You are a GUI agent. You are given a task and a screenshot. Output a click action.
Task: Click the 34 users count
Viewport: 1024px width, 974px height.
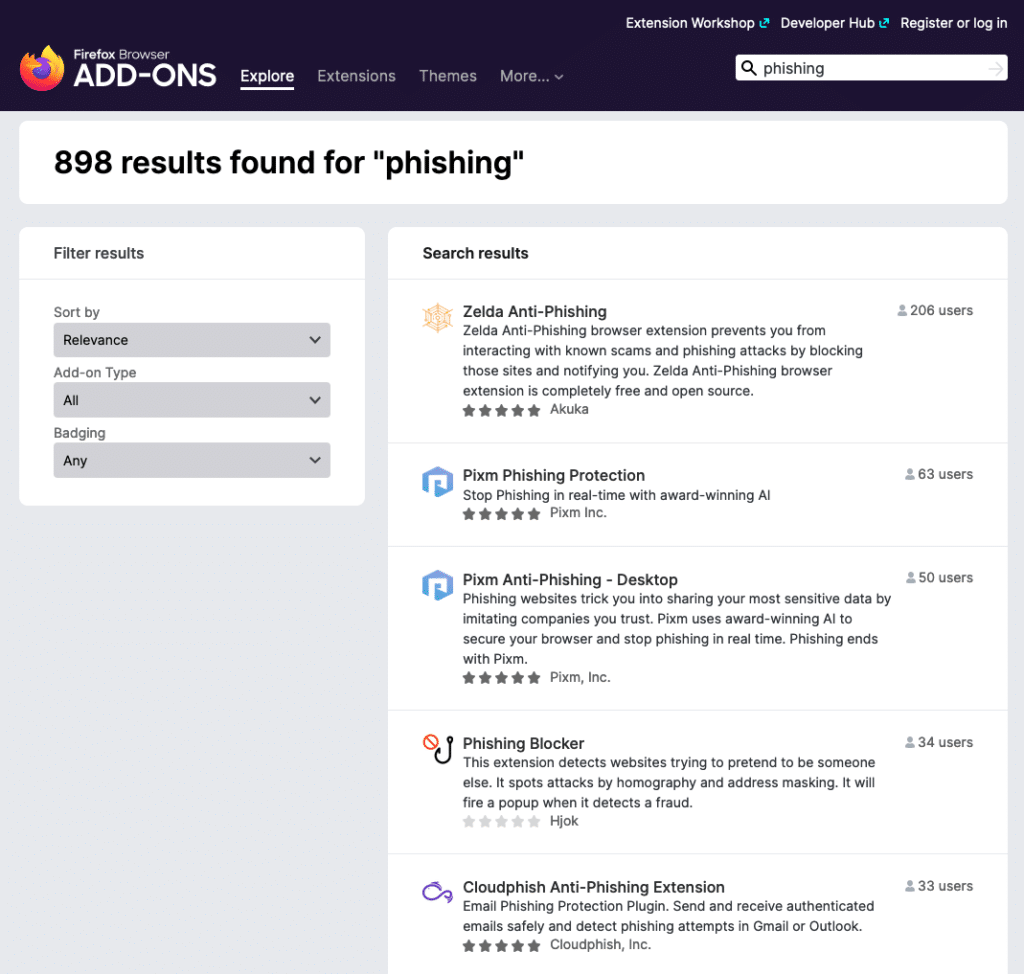[945, 742]
